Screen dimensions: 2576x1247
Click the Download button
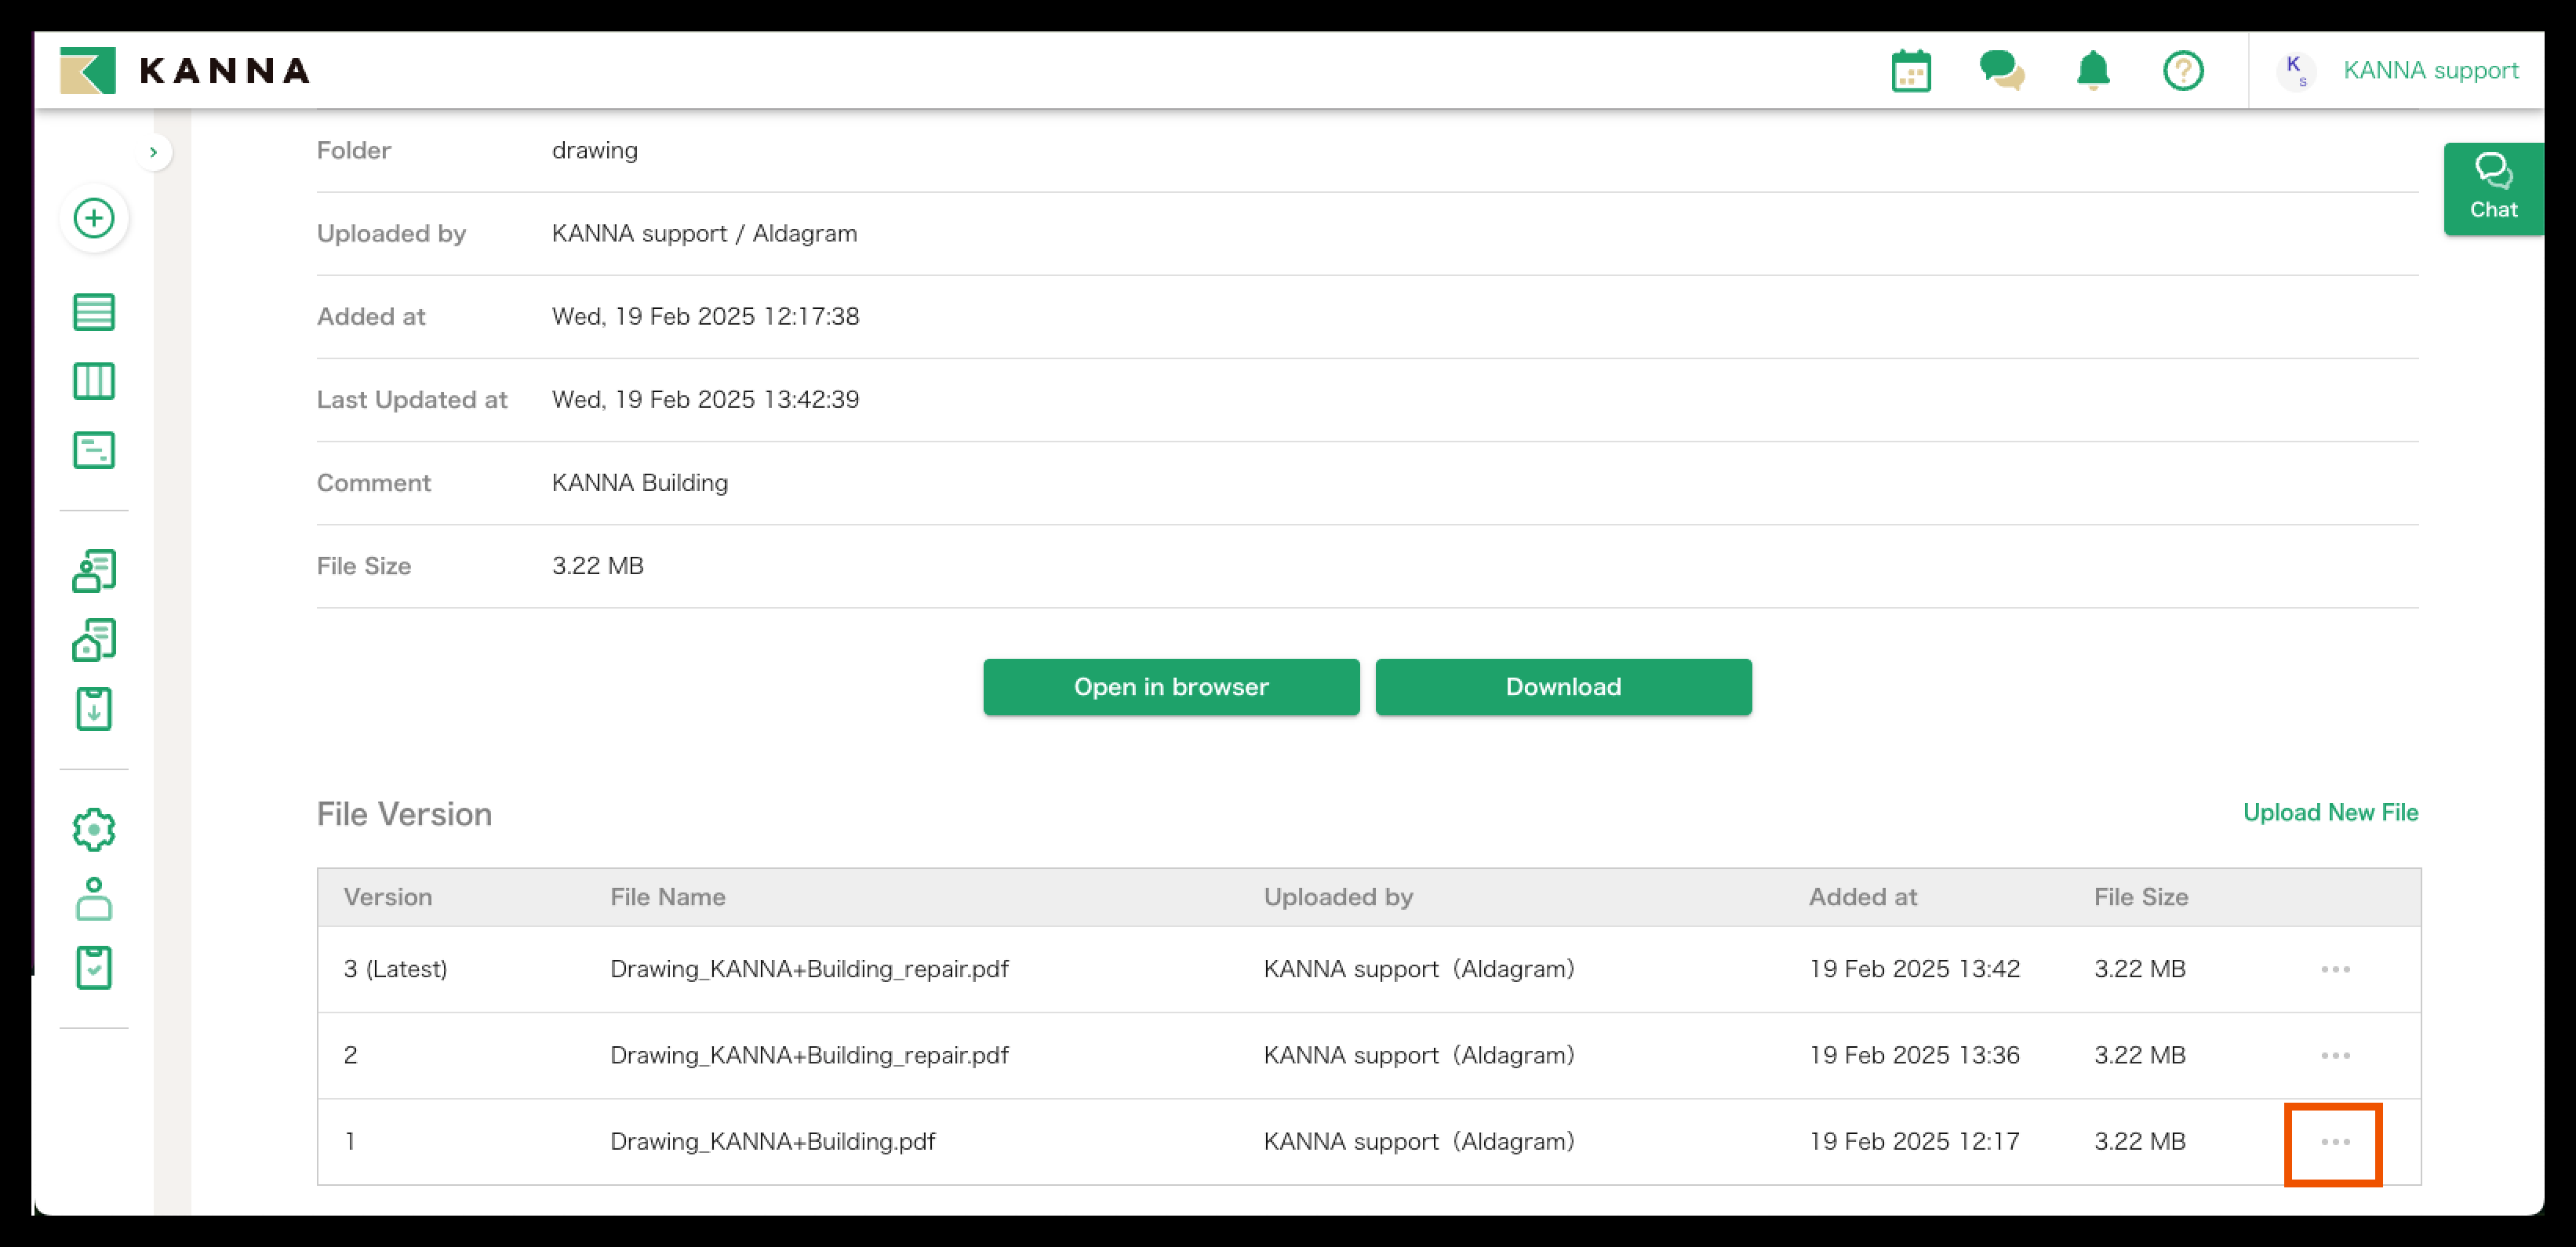pos(1563,687)
